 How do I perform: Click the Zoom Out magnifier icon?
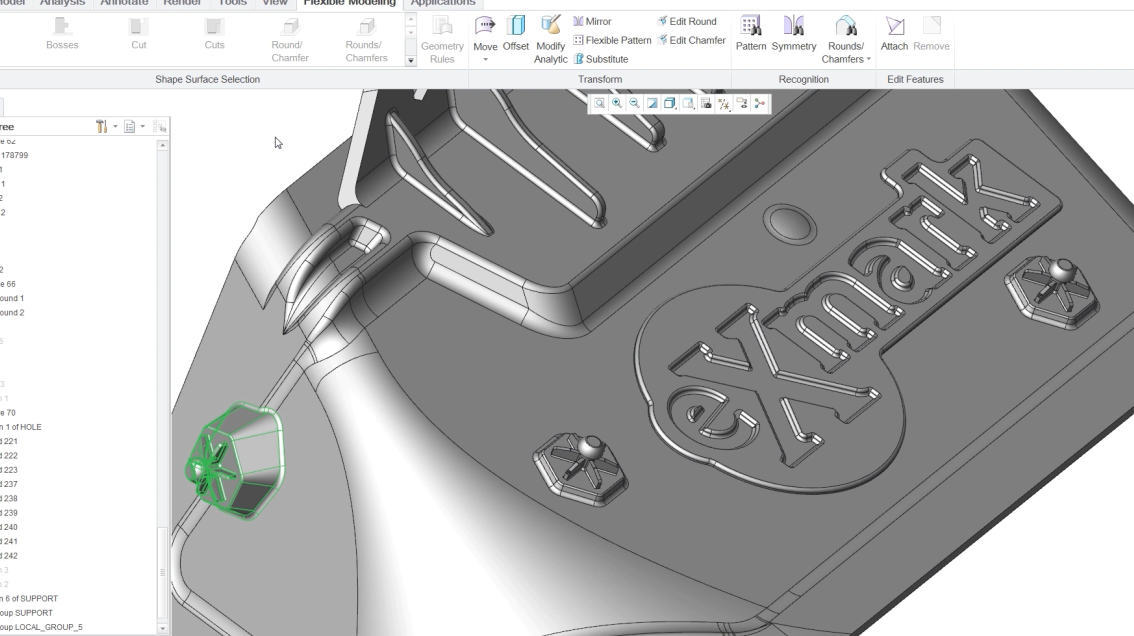[x=634, y=103]
